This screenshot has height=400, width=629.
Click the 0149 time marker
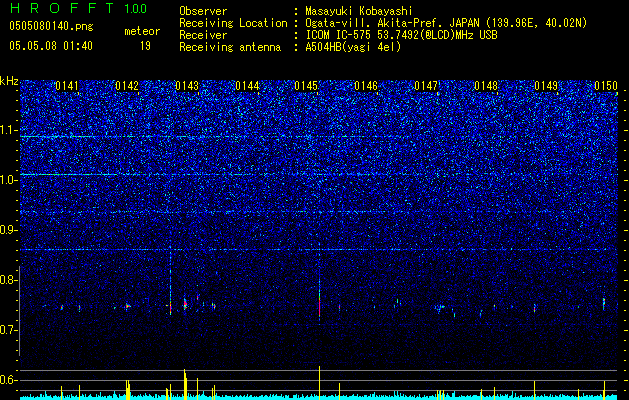pos(546,86)
